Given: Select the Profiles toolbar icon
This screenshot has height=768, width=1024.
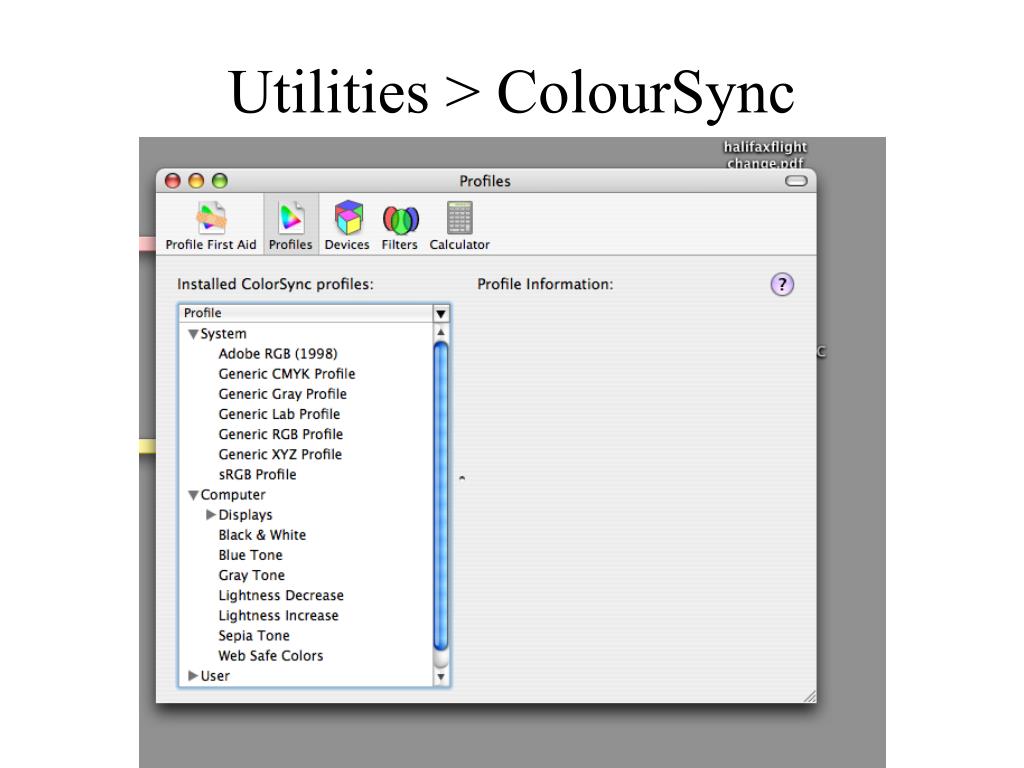Looking at the screenshot, I should [291, 225].
